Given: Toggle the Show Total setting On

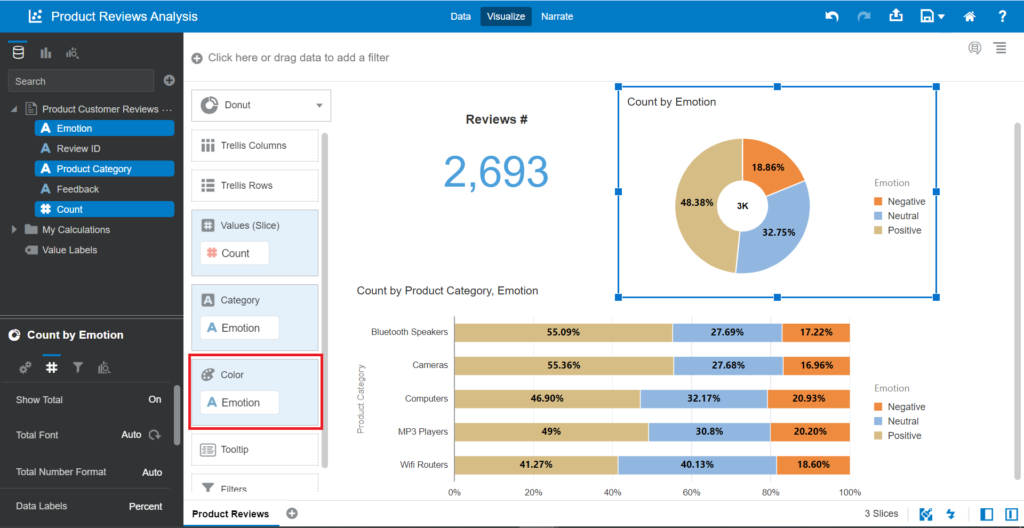Looking at the screenshot, I should pos(155,399).
